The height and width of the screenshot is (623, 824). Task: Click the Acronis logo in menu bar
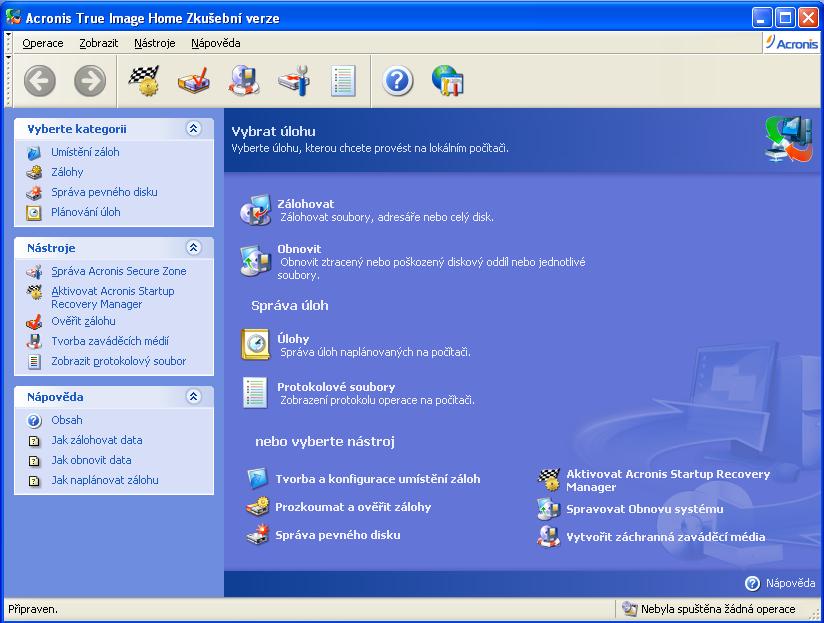(x=791, y=43)
